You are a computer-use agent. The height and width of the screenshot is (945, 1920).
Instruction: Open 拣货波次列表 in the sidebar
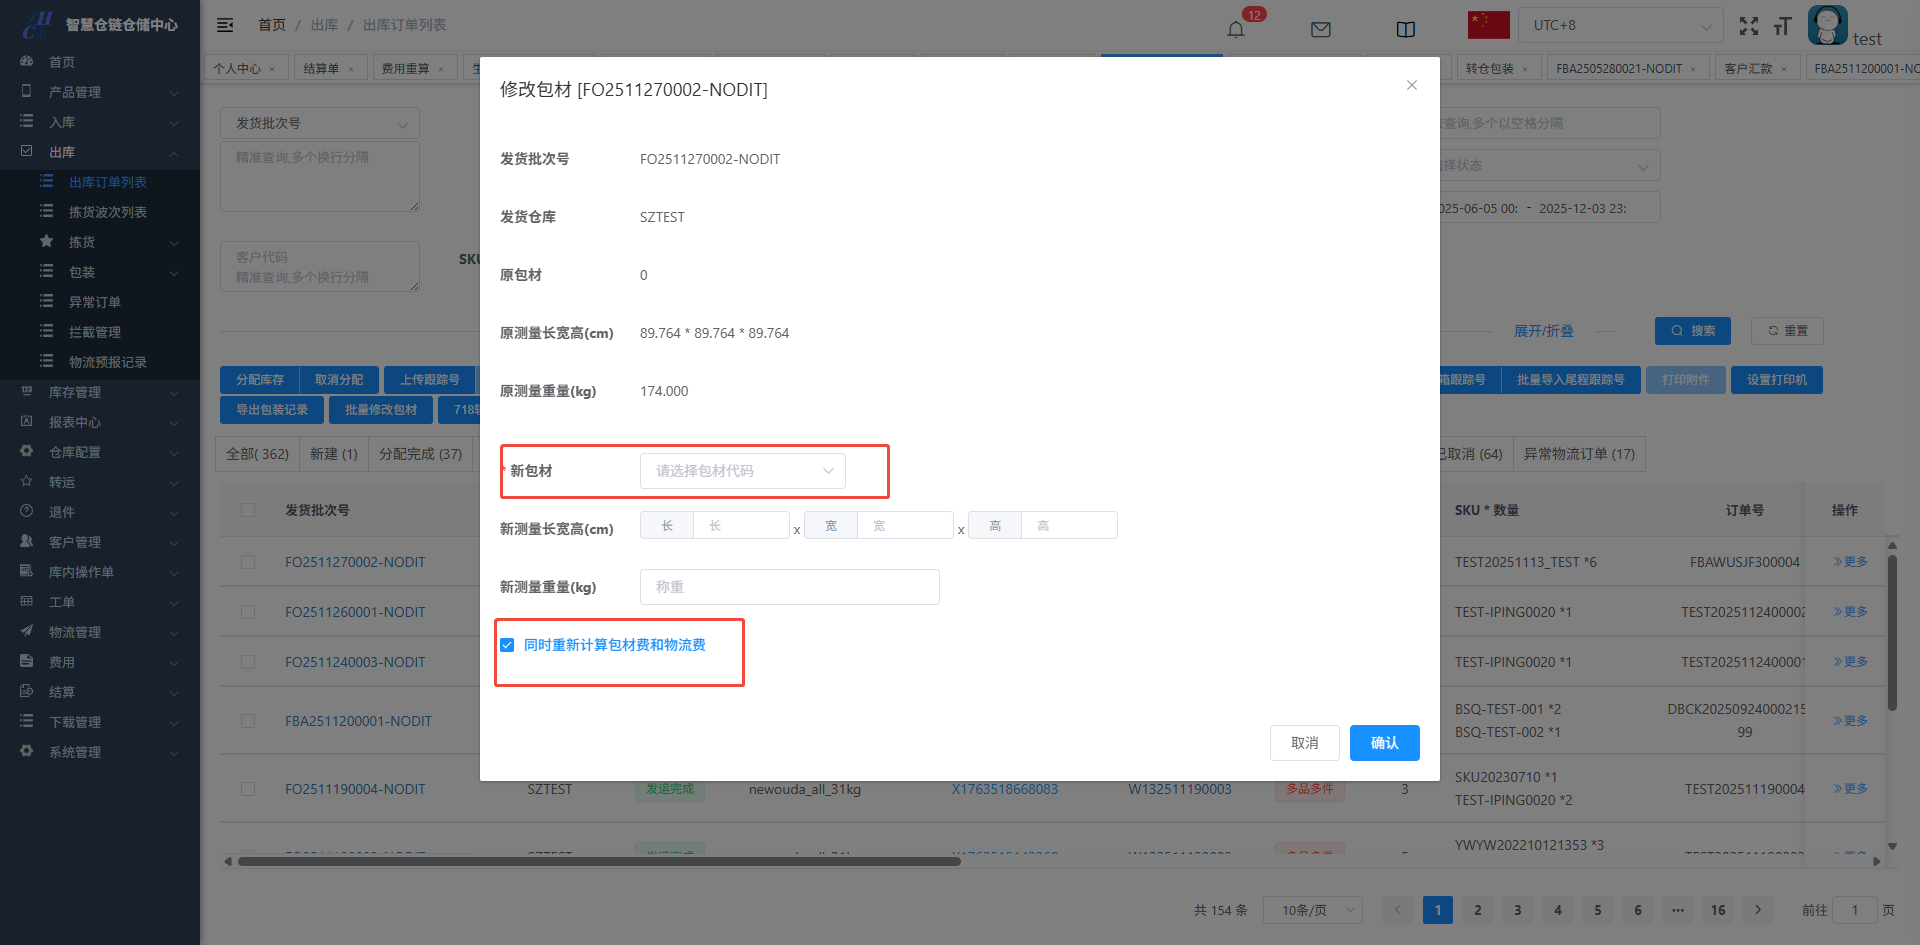[x=107, y=212]
